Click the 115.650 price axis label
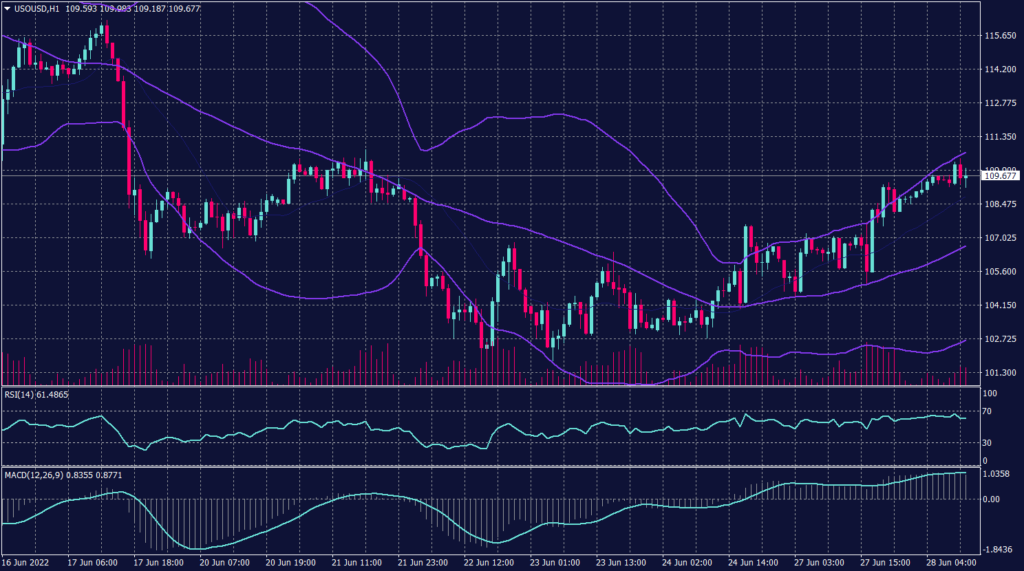1024x571 pixels. [1001, 36]
